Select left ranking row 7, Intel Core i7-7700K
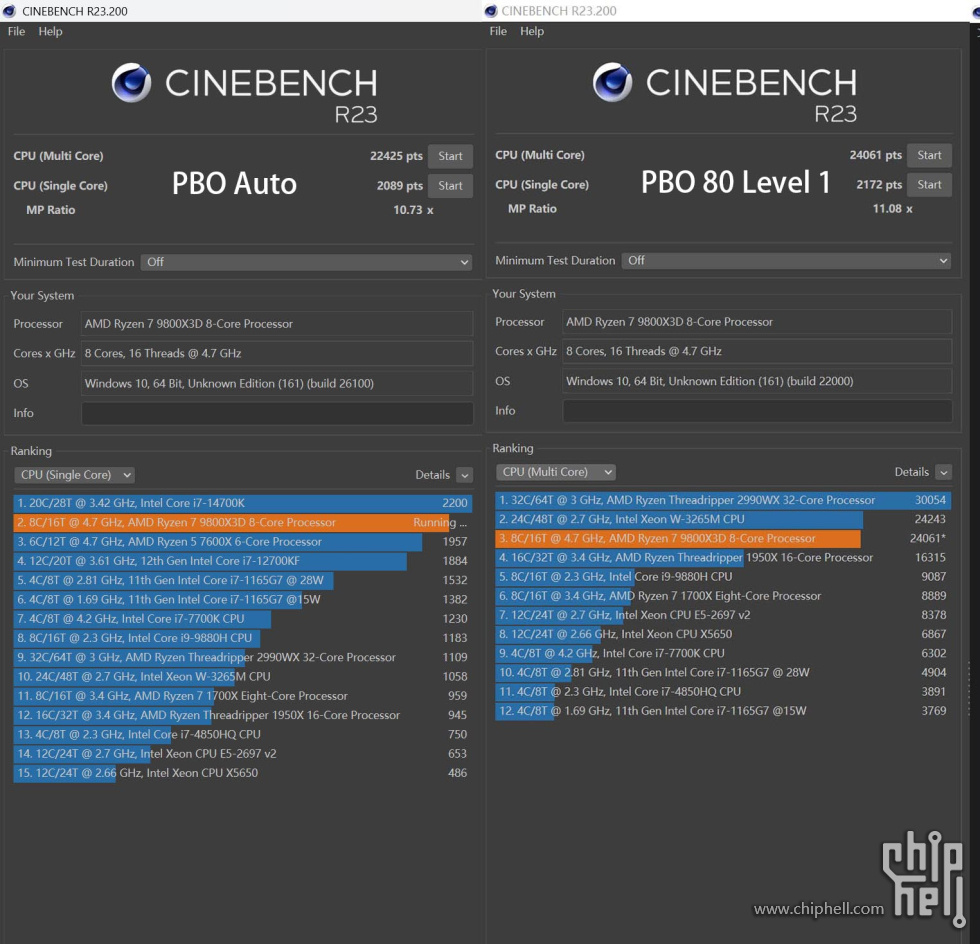The image size is (980, 944). [242, 619]
